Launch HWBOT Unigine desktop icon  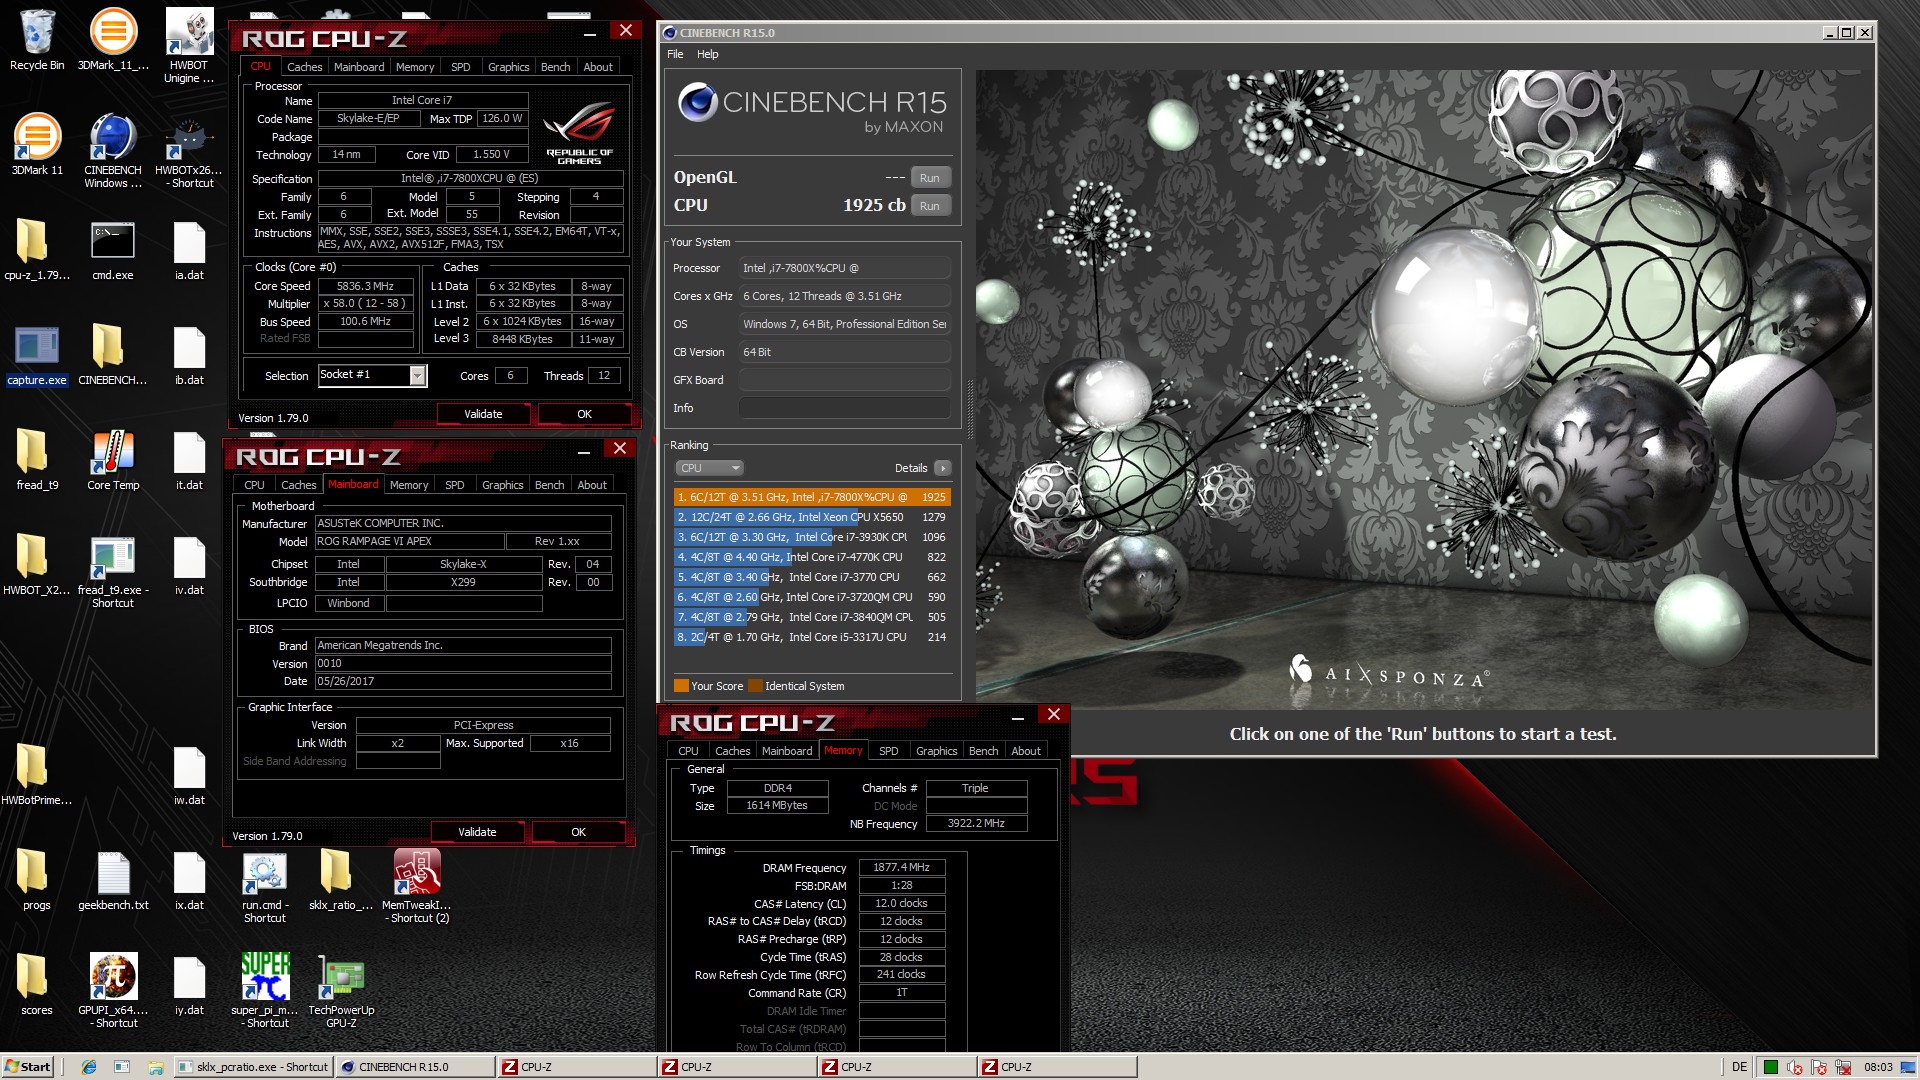coord(188,45)
